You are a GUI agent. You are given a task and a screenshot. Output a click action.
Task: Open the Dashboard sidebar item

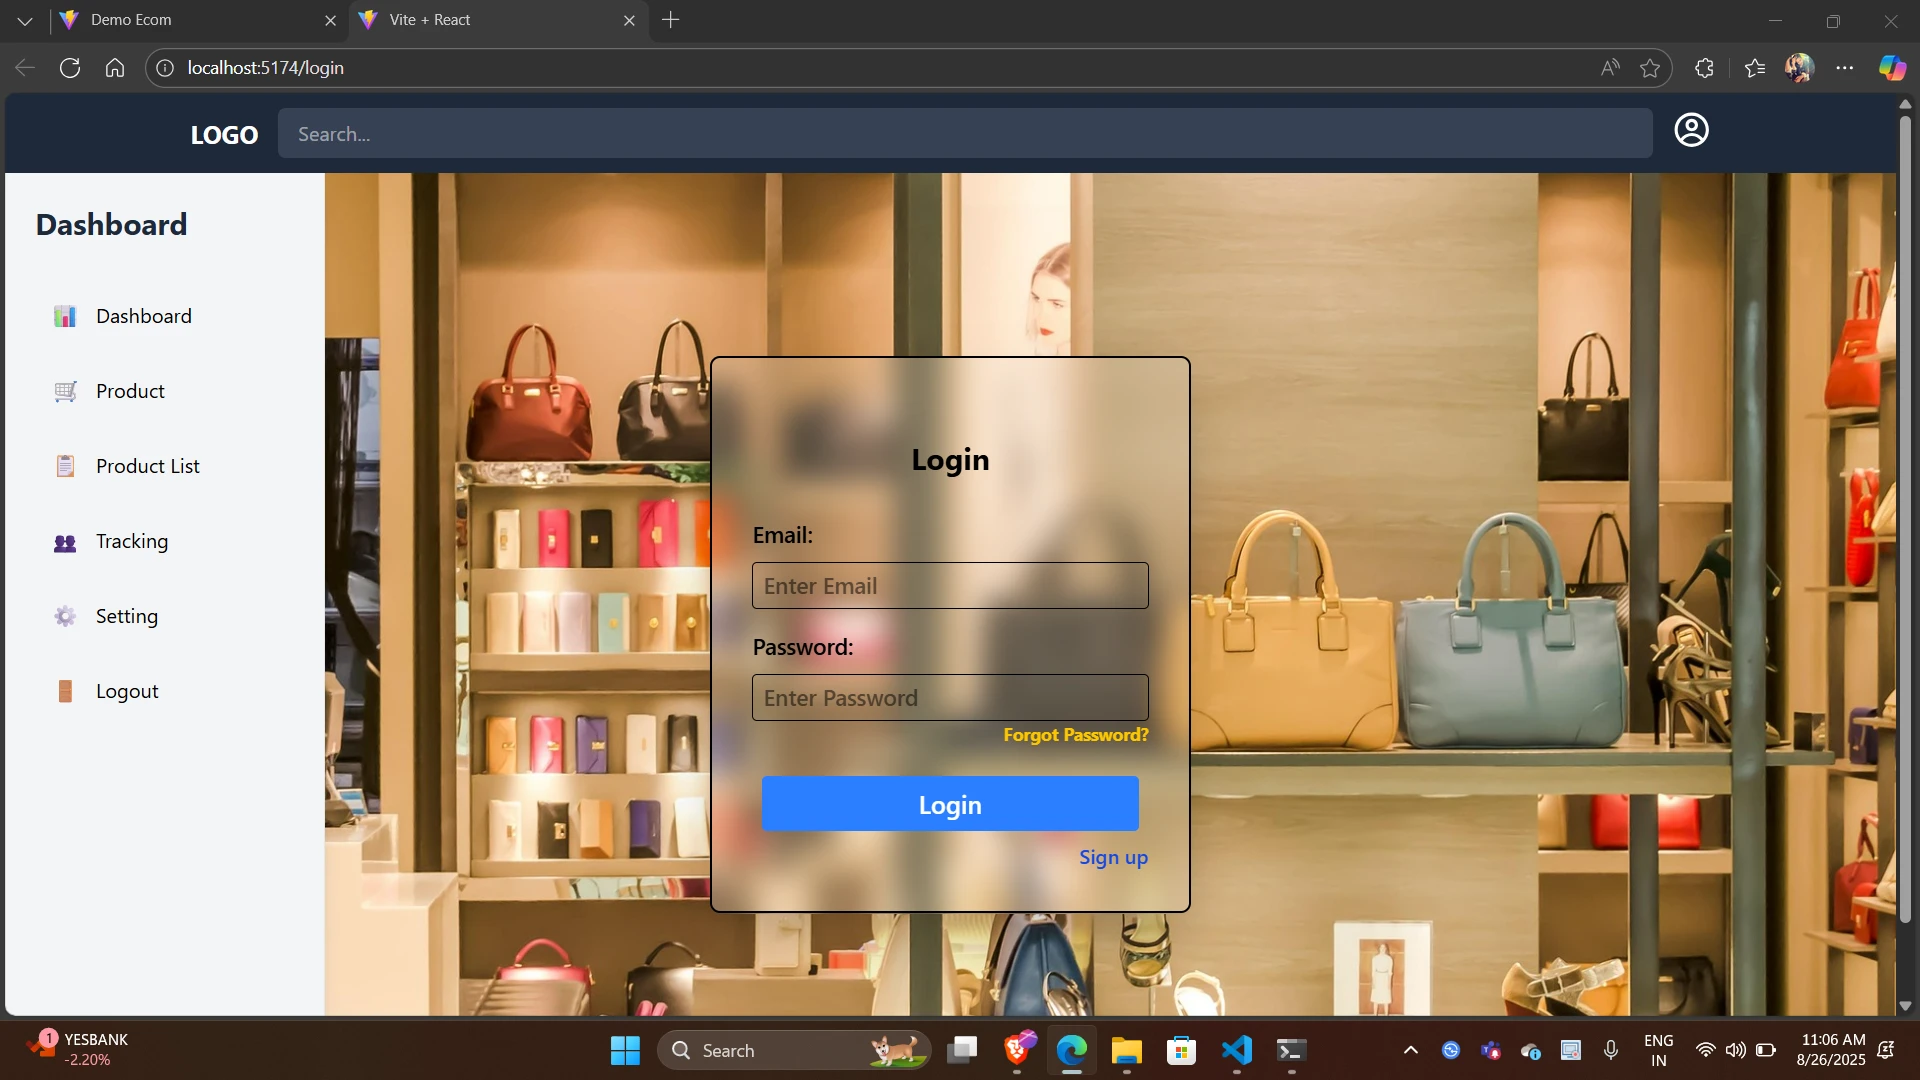pyautogui.click(x=143, y=316)
